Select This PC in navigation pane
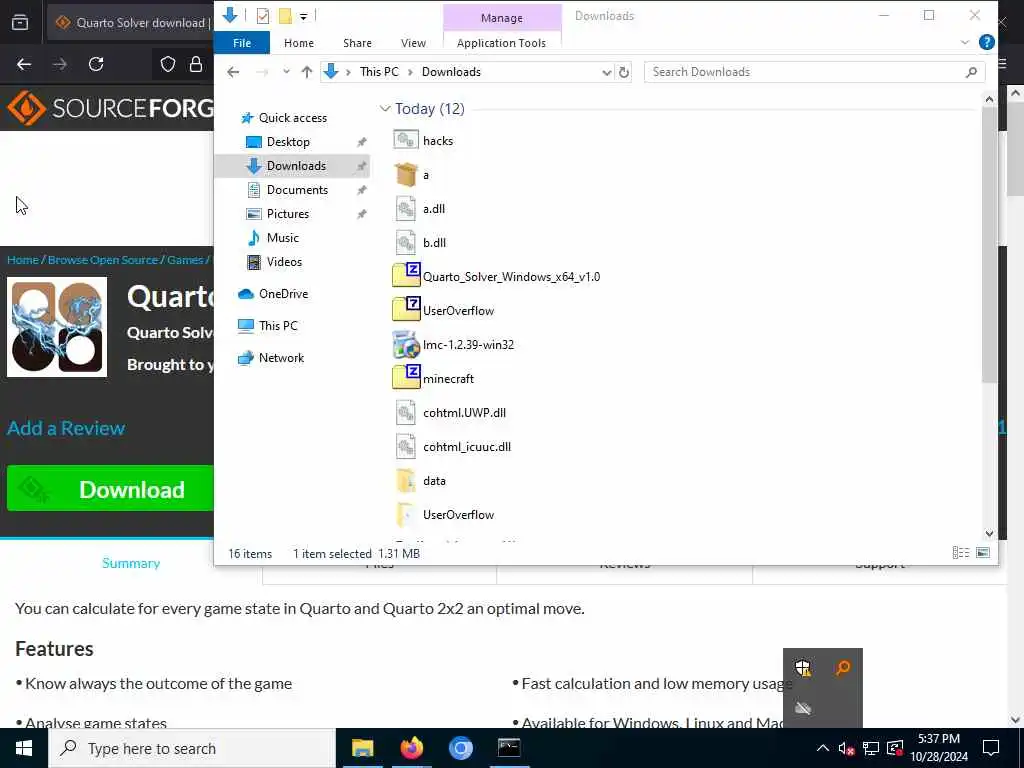 pos(278,326)
